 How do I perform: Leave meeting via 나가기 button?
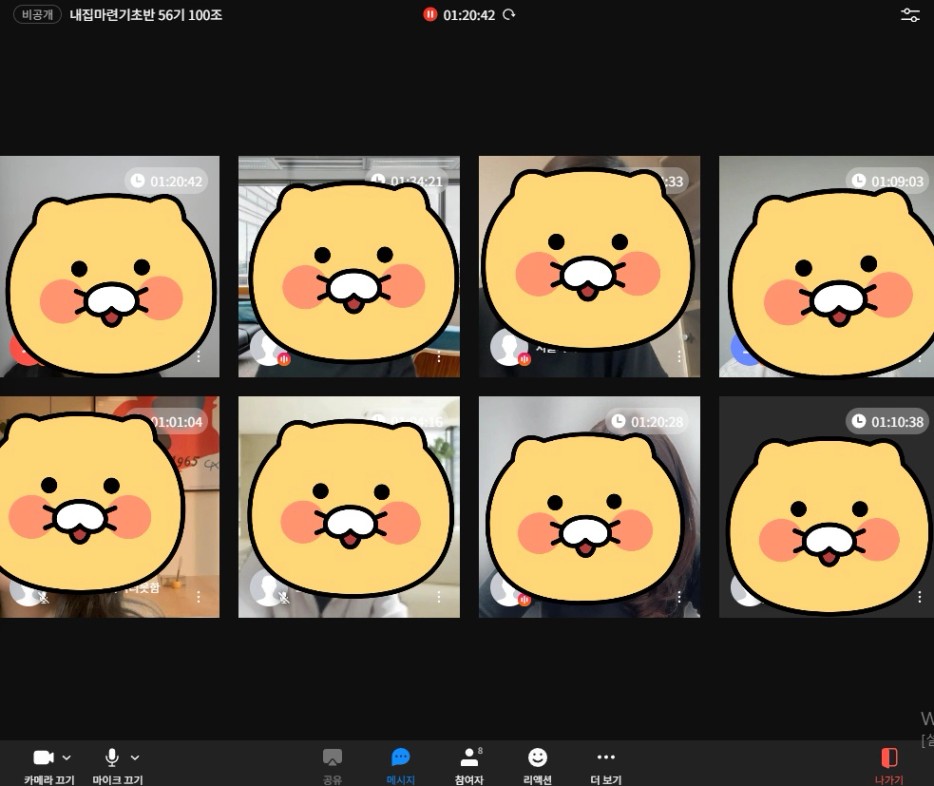(889, 765)
